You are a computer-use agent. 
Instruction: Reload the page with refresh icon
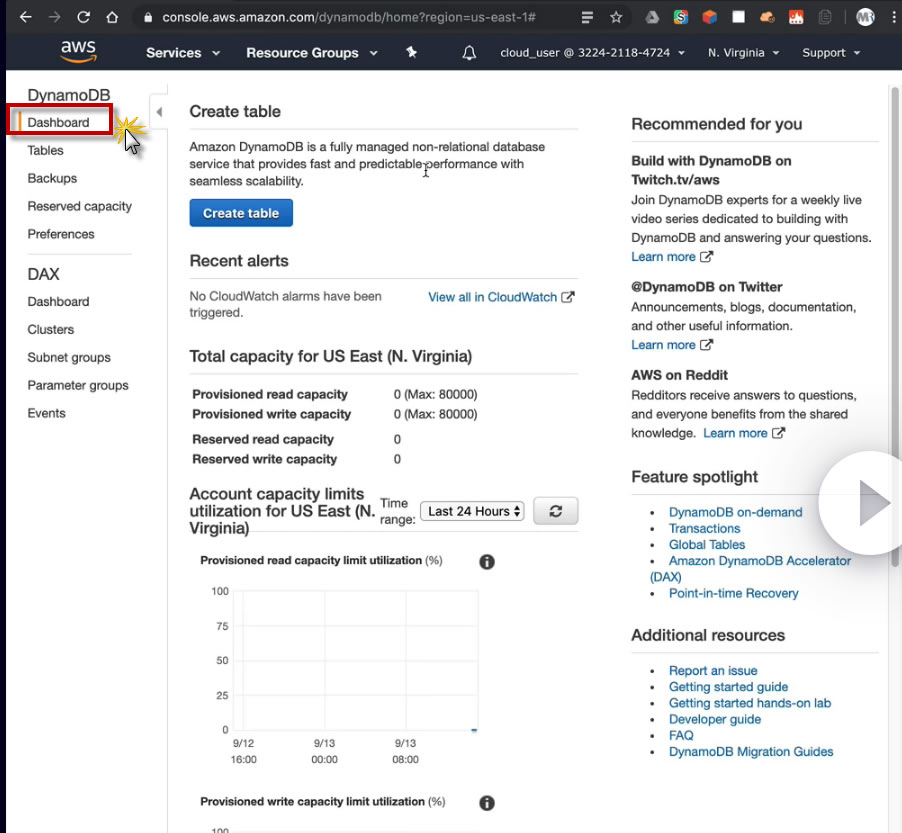[x=83, y=17]
